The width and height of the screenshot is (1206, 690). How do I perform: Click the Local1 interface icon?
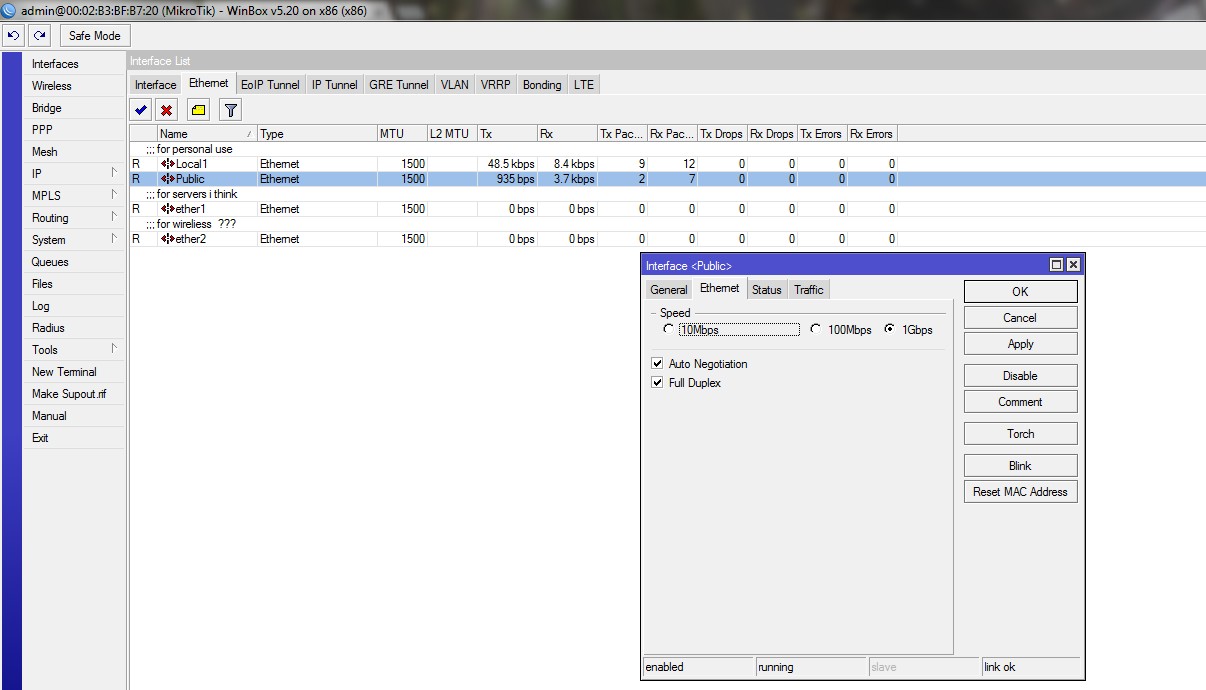click(167, 163)
